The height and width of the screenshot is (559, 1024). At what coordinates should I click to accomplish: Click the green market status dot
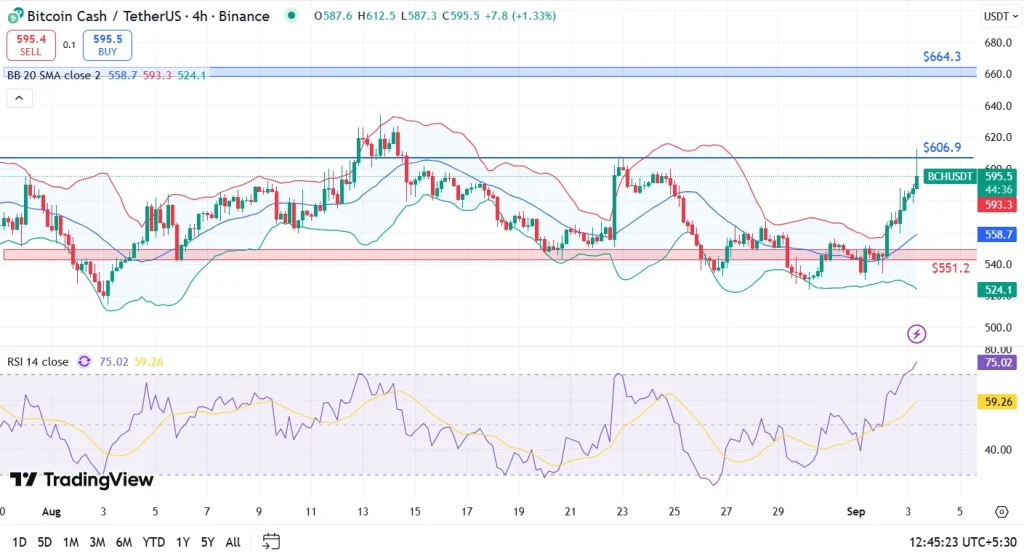click(x=291, y=16)
